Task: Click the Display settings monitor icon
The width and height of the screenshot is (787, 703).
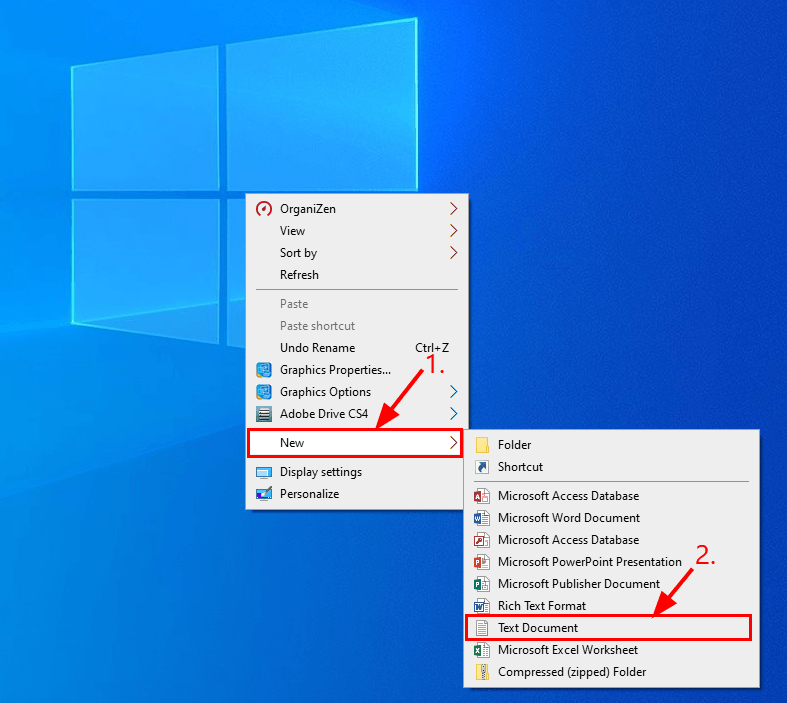Action: 264,472
